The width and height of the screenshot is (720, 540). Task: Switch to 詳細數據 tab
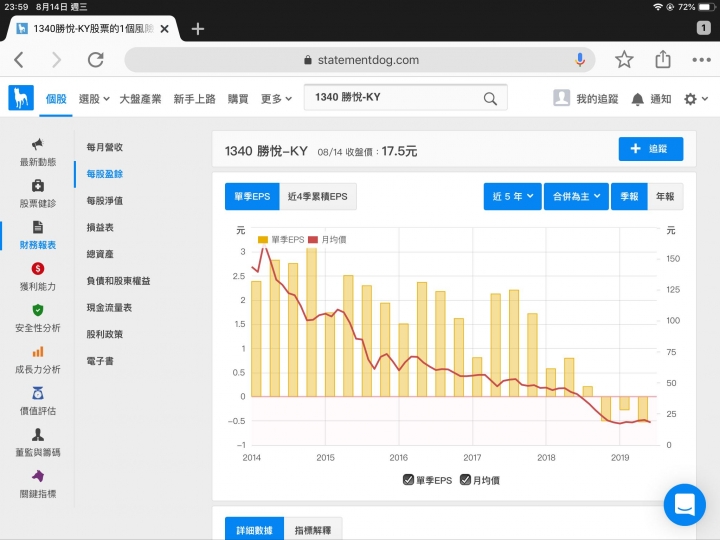(254, 530)
